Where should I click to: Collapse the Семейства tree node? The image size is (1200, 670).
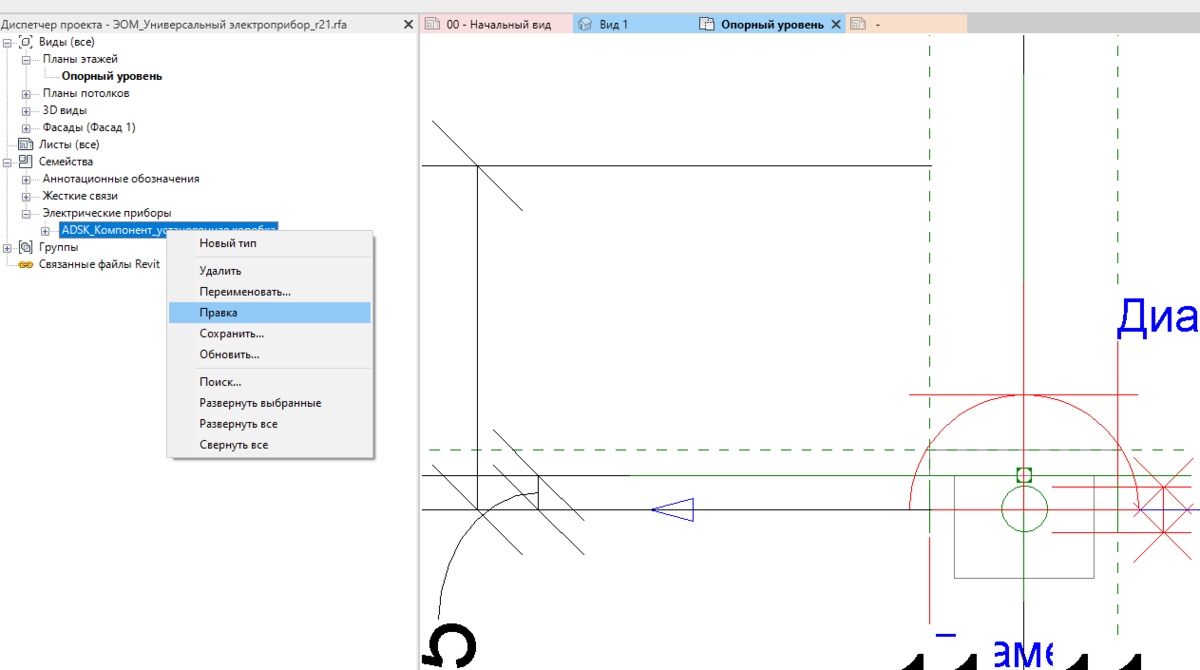(x=9, y=161)
